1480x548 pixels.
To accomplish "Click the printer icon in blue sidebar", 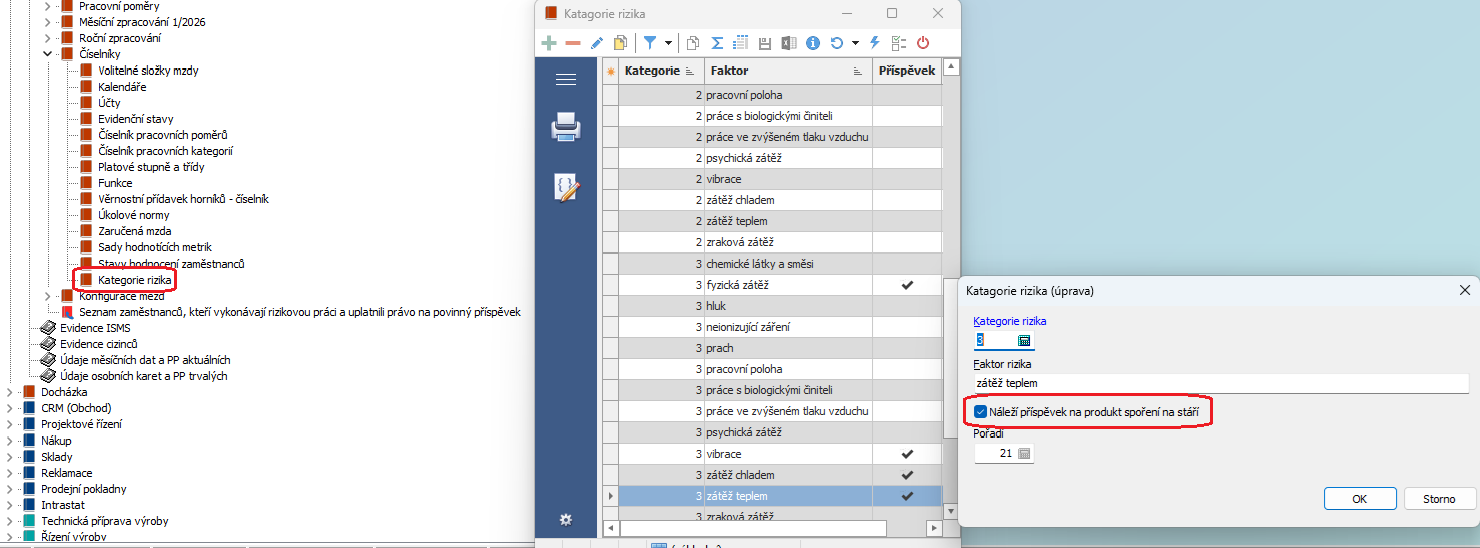I will (566, 127).
